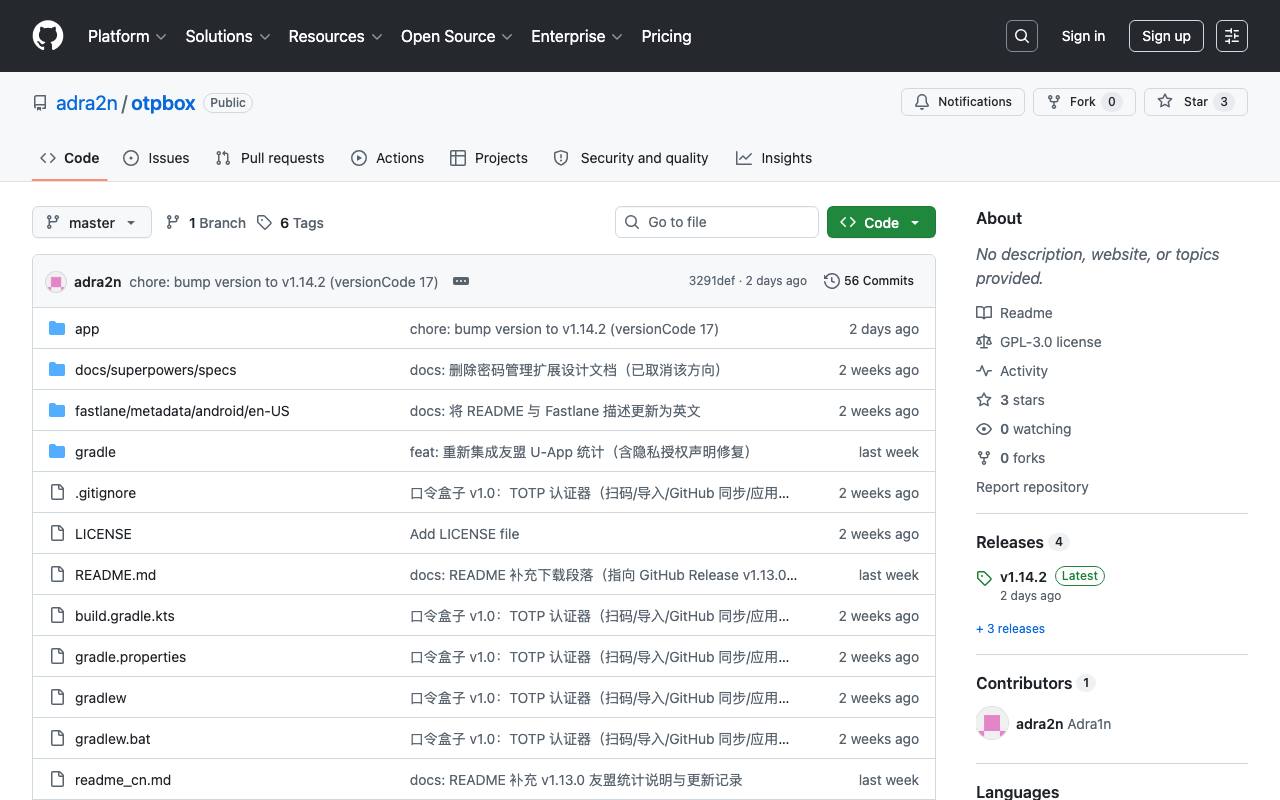Click the GitHub logo icon

click(48, 36)
